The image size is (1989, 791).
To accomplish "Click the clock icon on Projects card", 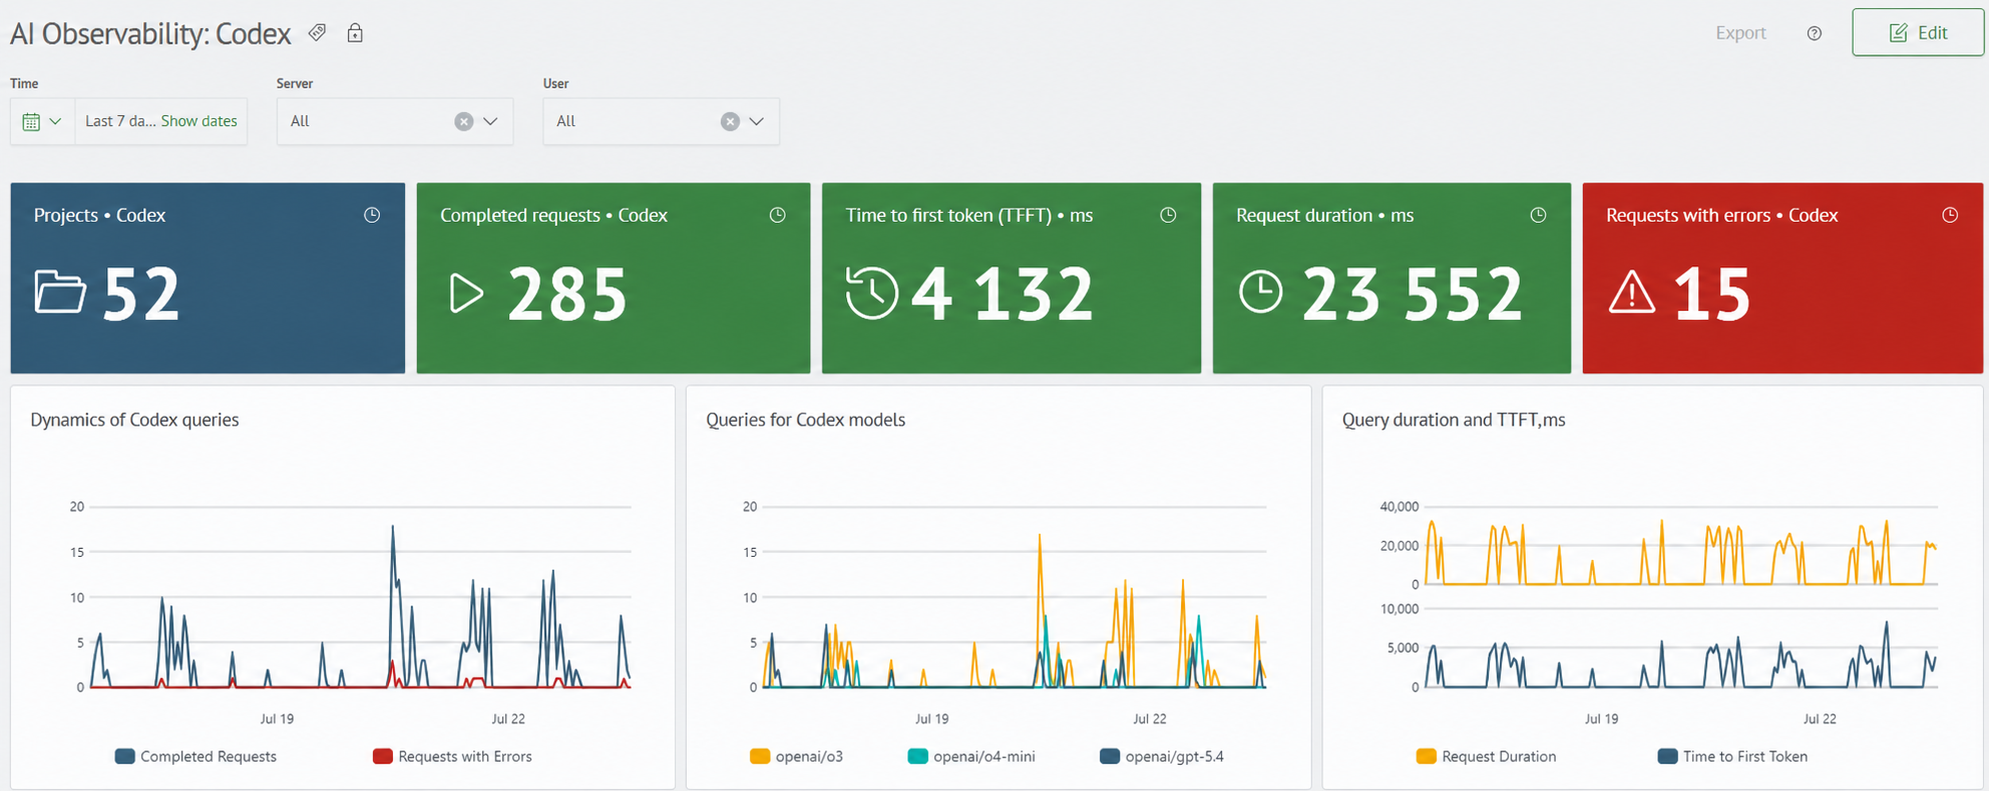I will (372, 215).
